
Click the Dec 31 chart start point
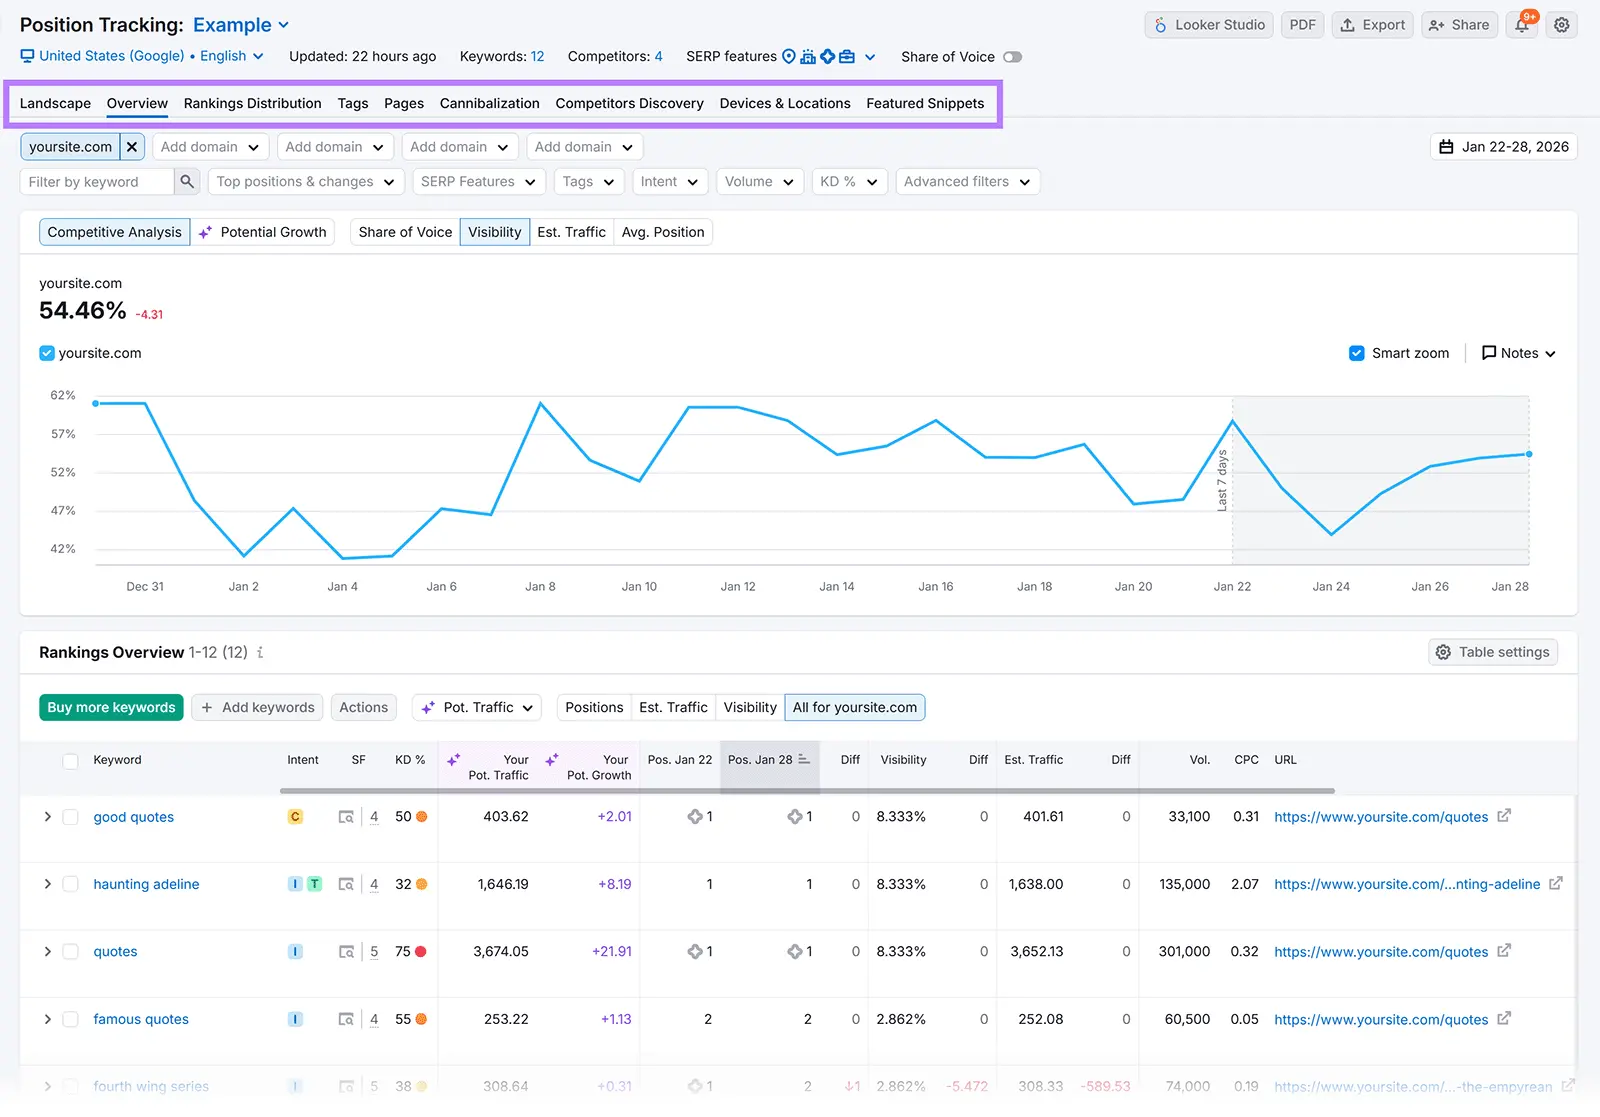96,404
